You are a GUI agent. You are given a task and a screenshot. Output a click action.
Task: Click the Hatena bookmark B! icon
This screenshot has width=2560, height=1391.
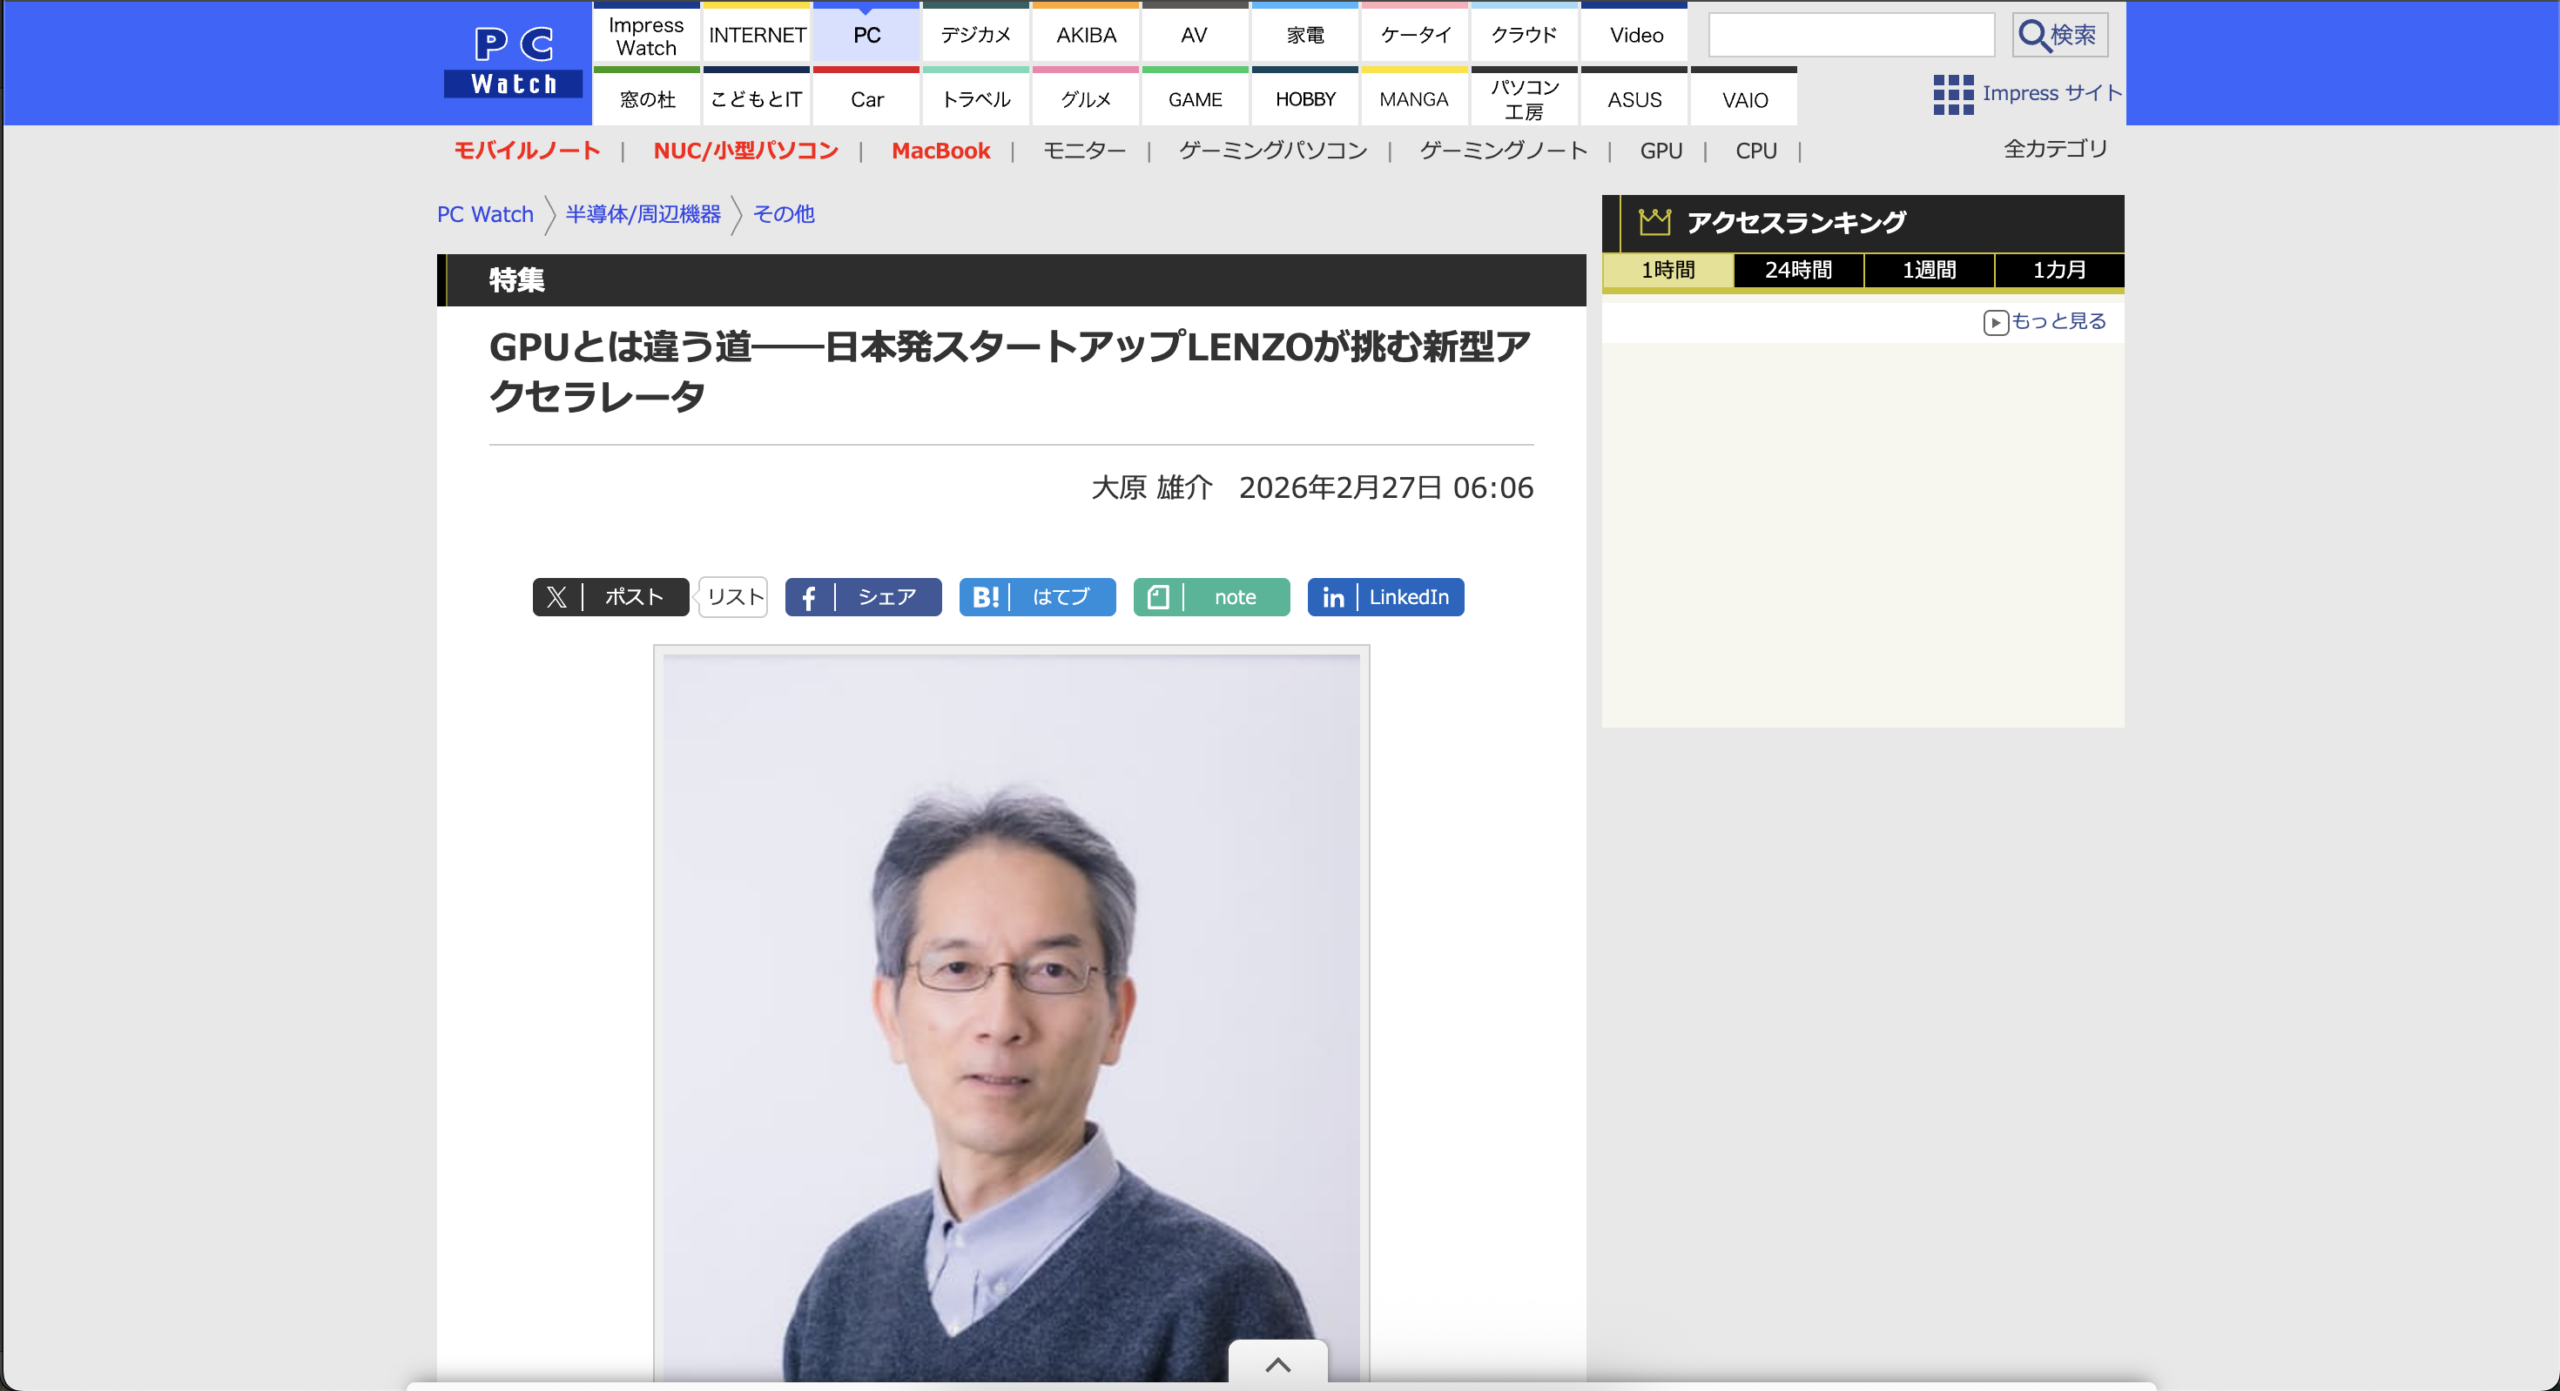click(x=985, y=597)
